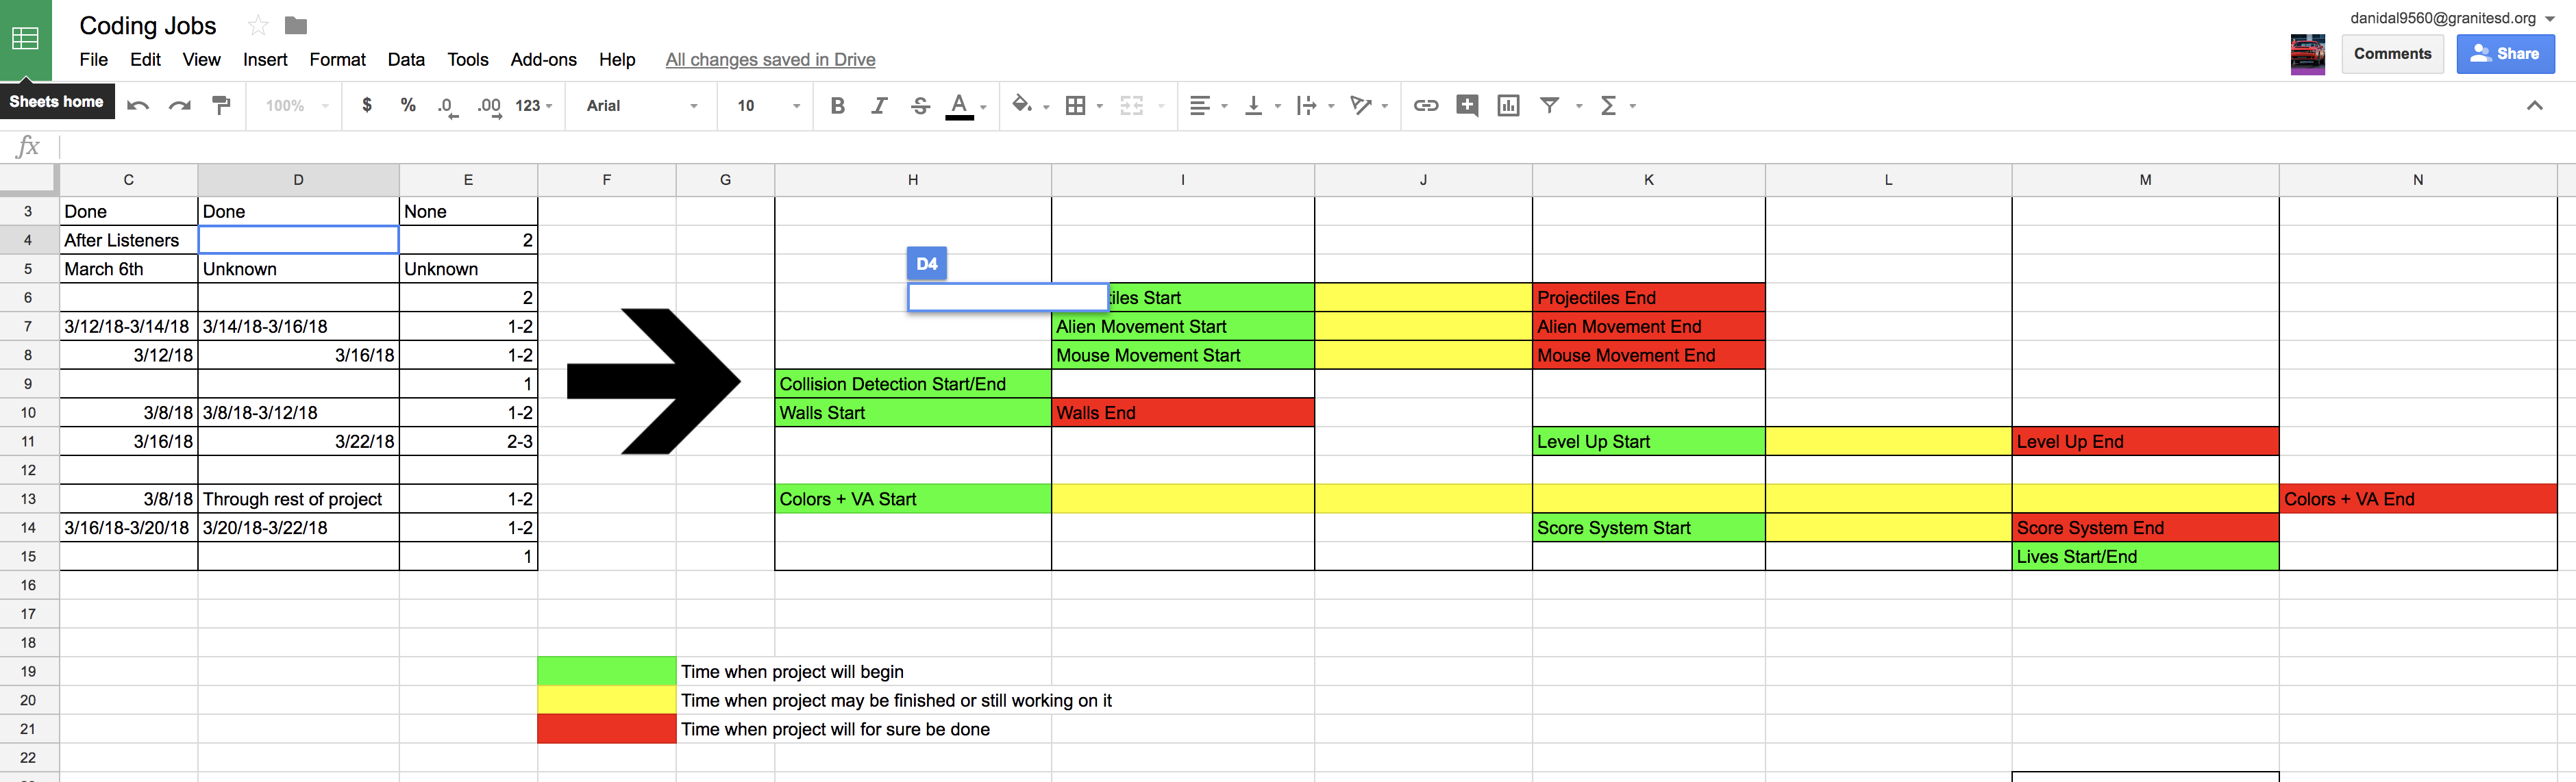Open the Format menu
This screenshot has height=782, width=2576.
337,60
